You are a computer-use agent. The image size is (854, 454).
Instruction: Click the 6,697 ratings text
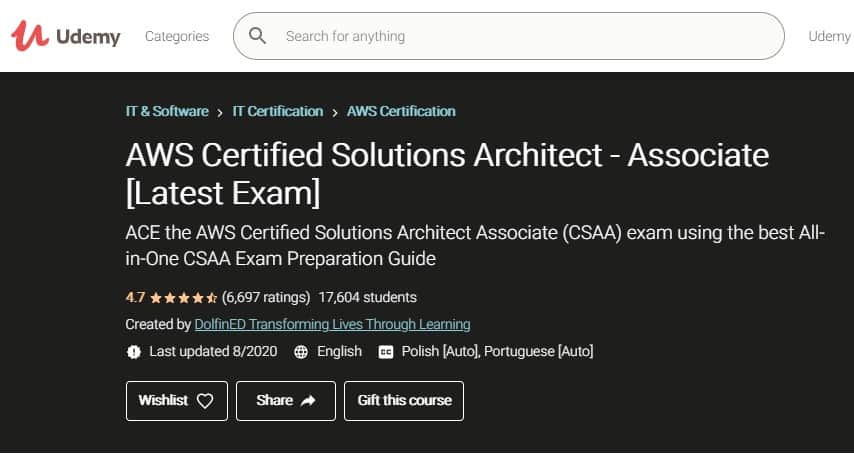pyautogui.click(x=265, y=297)
